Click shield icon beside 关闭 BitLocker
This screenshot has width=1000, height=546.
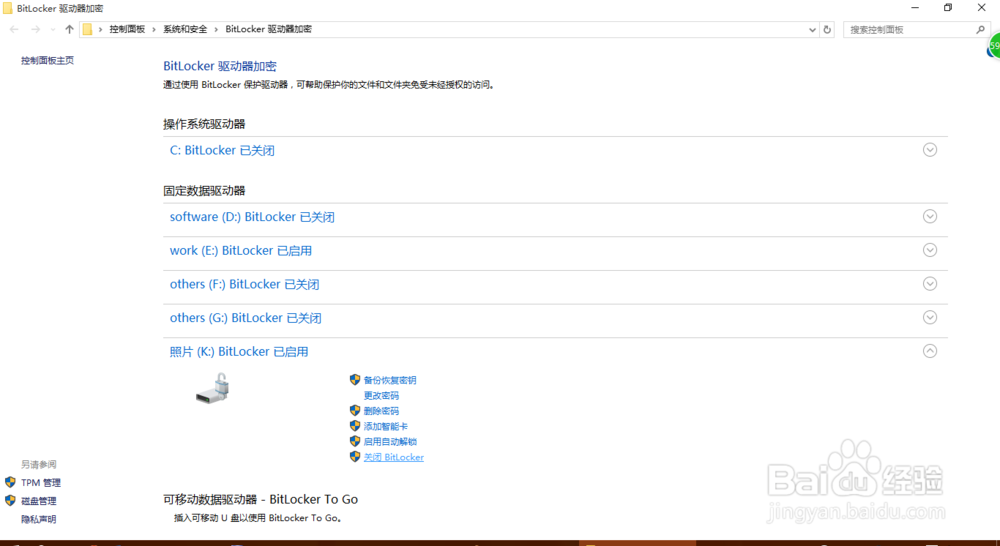point(355,457)
